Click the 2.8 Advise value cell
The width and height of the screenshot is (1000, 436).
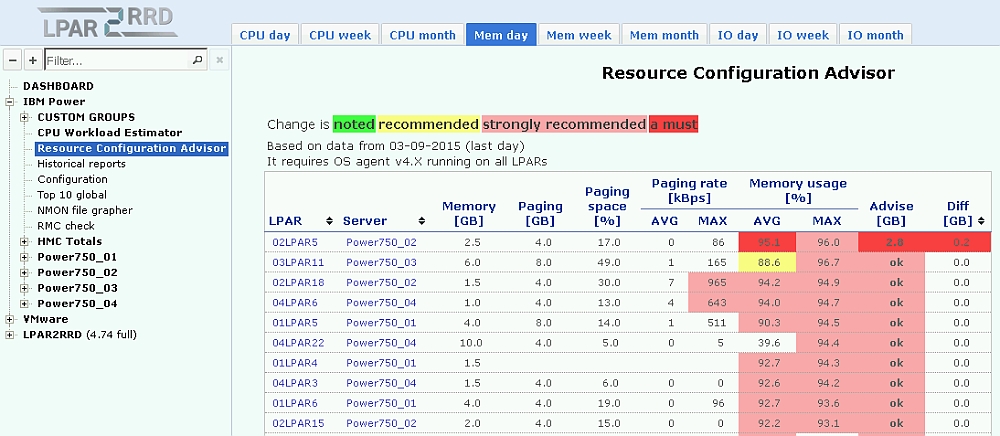892,243
